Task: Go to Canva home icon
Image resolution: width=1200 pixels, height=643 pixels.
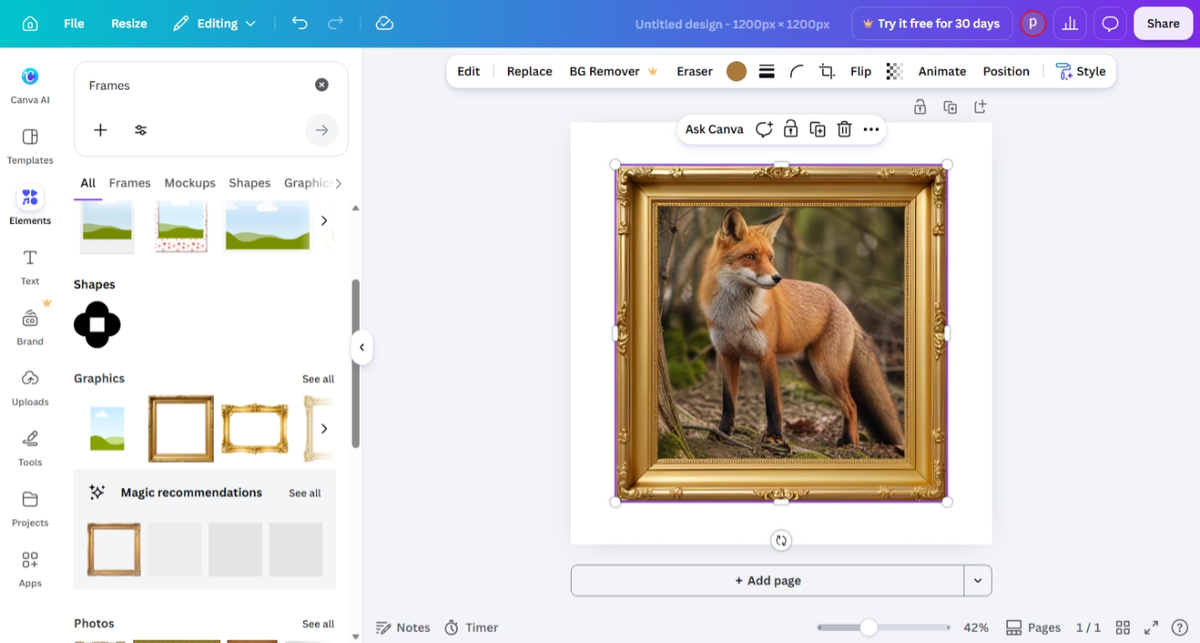Action: click(30, 23)
